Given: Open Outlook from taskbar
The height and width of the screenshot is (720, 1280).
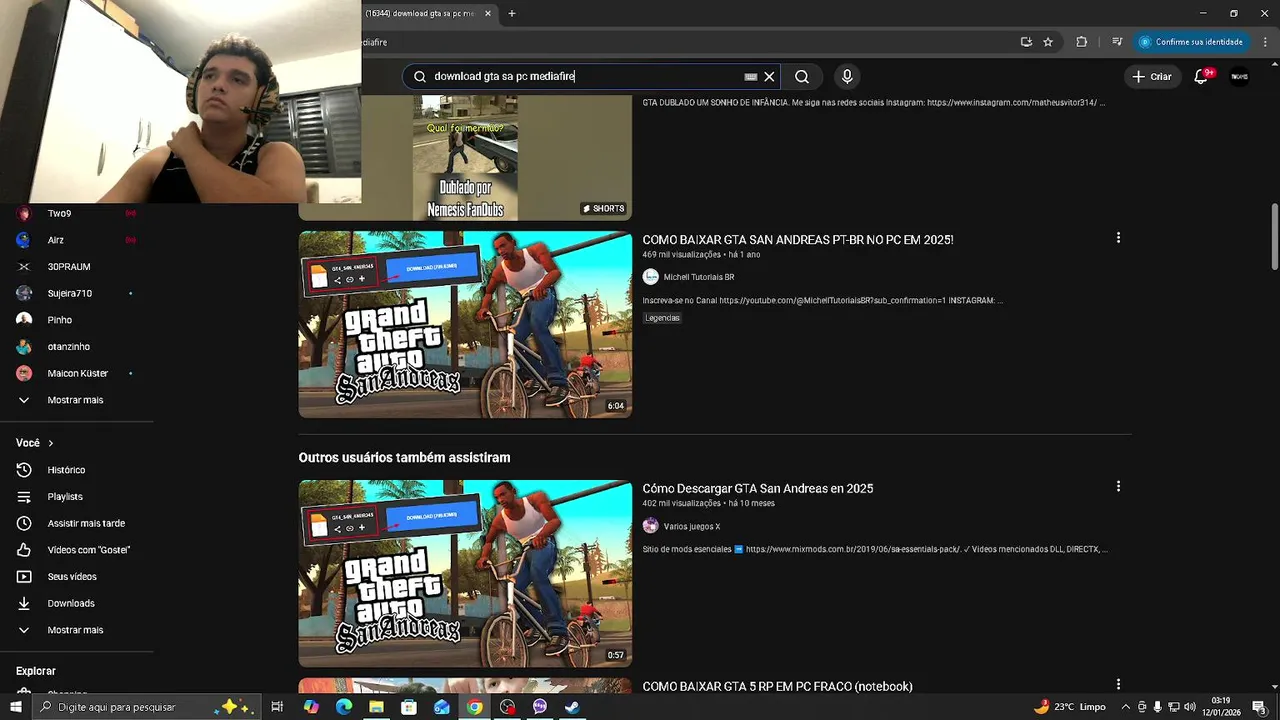Looking at the screenshot, I should [442, 707].
